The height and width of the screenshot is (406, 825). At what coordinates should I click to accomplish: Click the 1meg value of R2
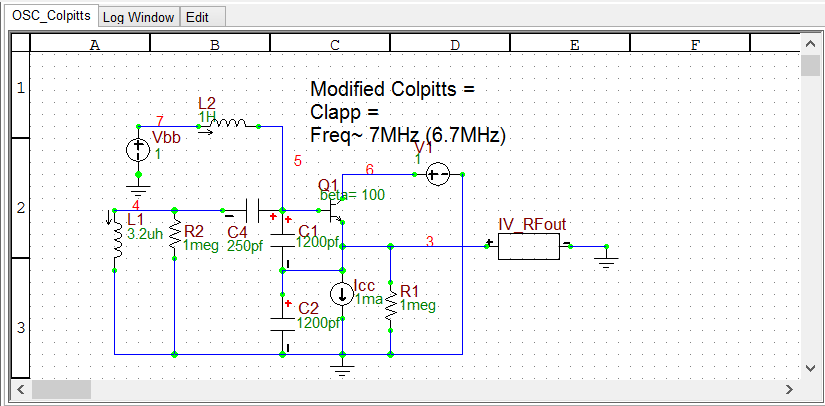(x=201, y=245)
